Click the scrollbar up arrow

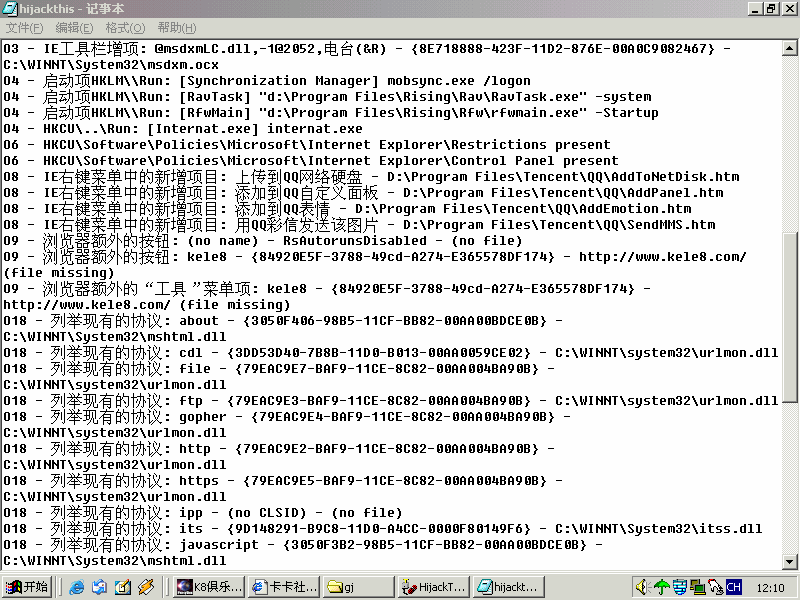click(x=789, y=48)
